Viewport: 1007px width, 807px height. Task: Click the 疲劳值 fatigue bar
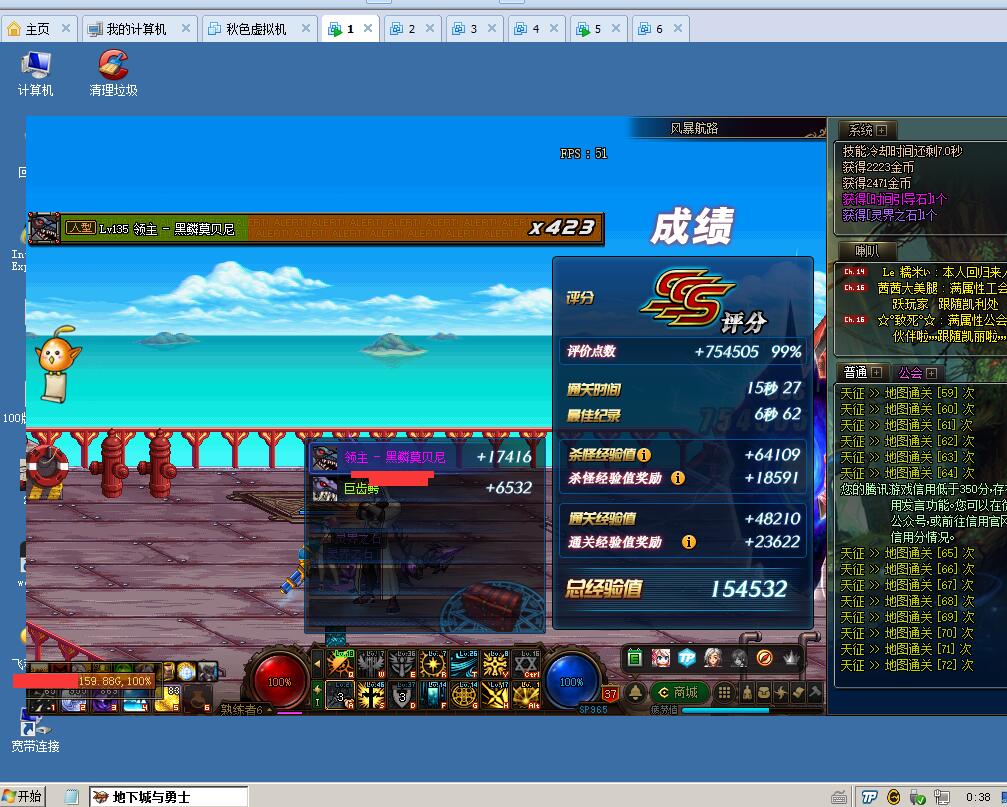click(x=752, y=710)
